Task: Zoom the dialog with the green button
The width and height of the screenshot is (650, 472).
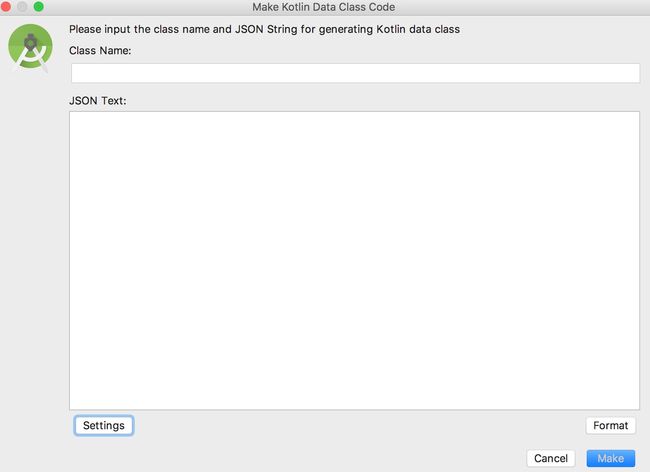Action: pyautogui.click(x=39, y=7)
